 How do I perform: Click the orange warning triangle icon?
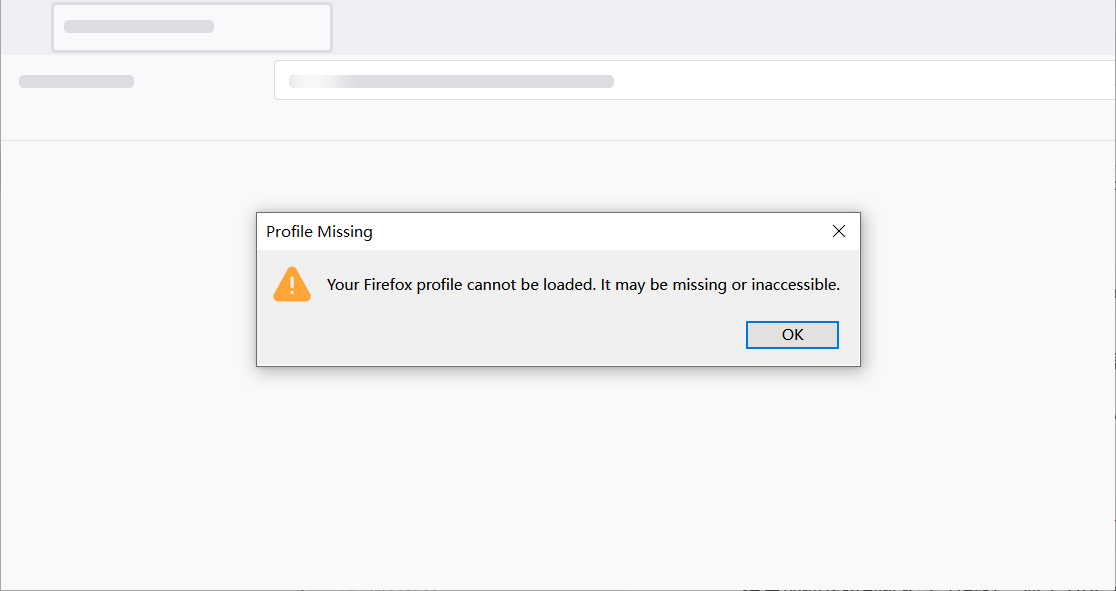(292, 285)
